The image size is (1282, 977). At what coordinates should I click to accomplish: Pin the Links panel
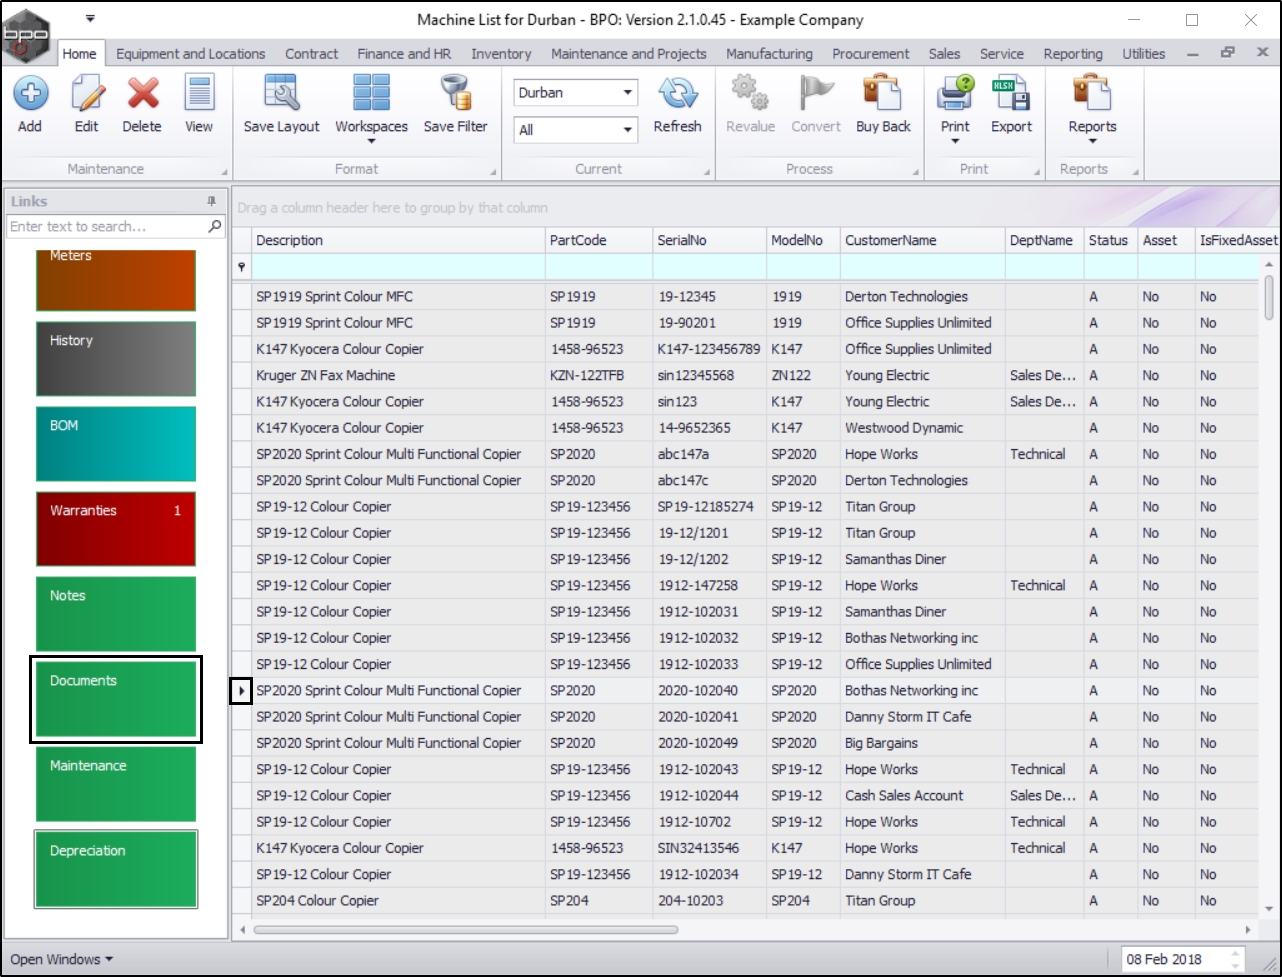coord(211,201)
